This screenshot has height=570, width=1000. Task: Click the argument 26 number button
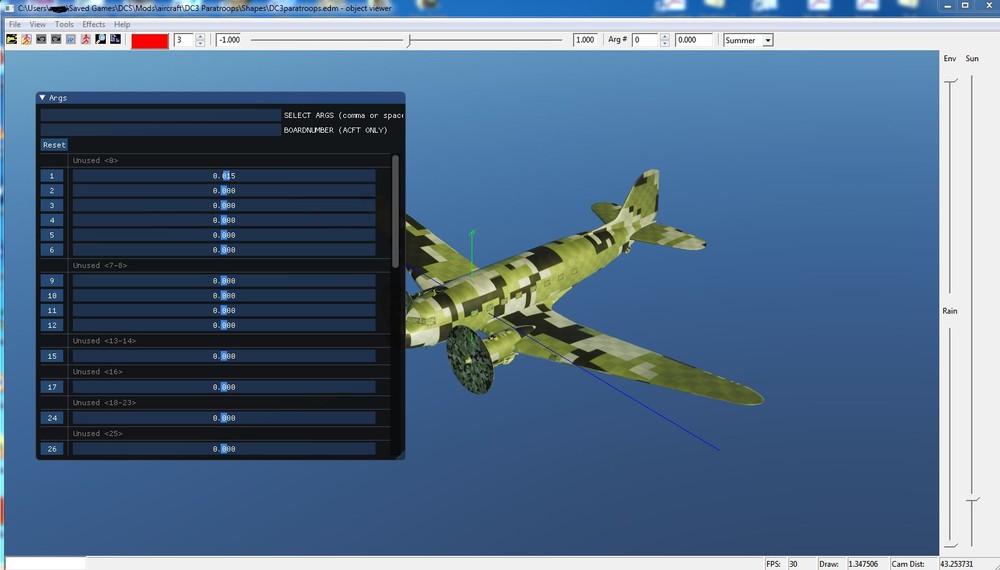coord(52,449)
